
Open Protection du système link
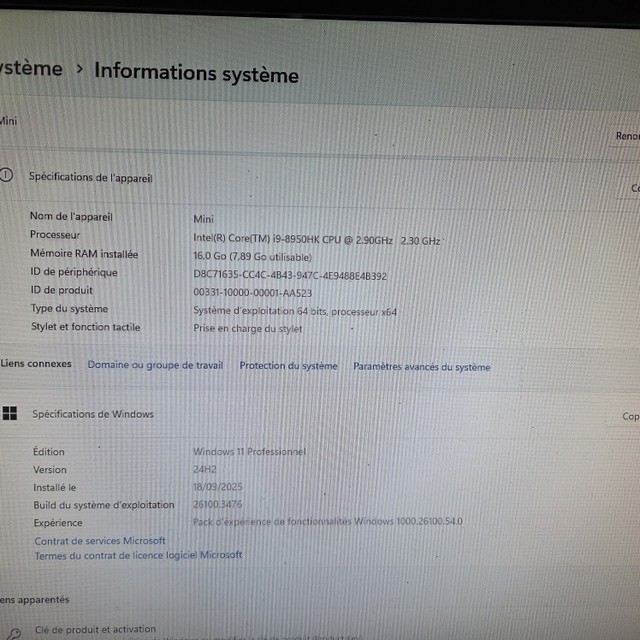[x=289, y=366]
